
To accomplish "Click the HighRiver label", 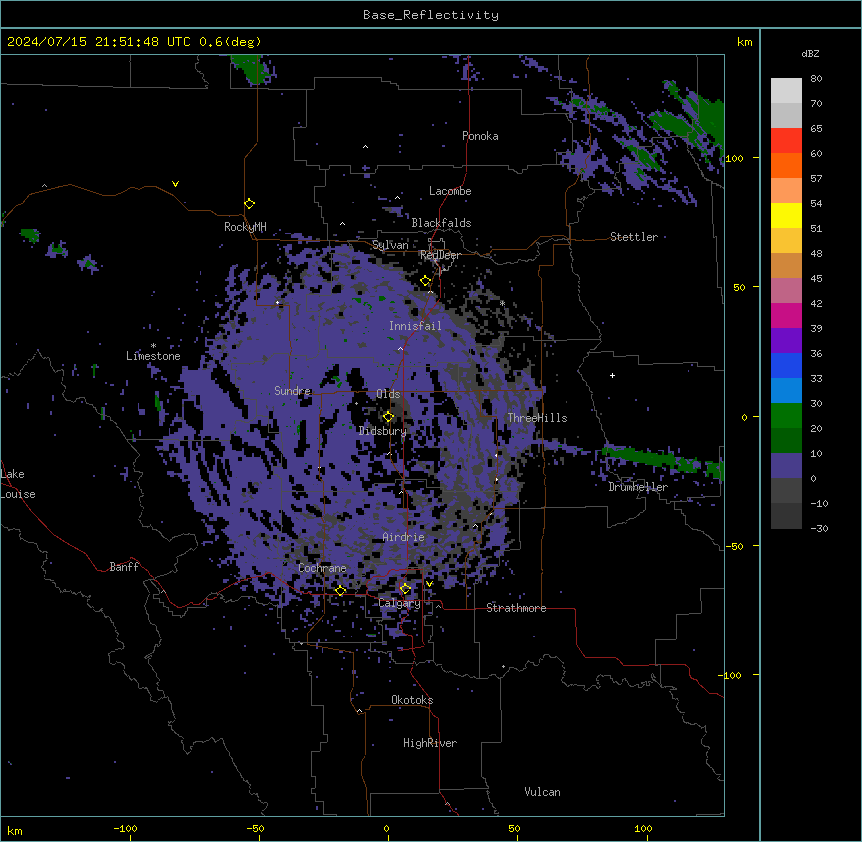I will pyautogui.click(x=430, y=743).
